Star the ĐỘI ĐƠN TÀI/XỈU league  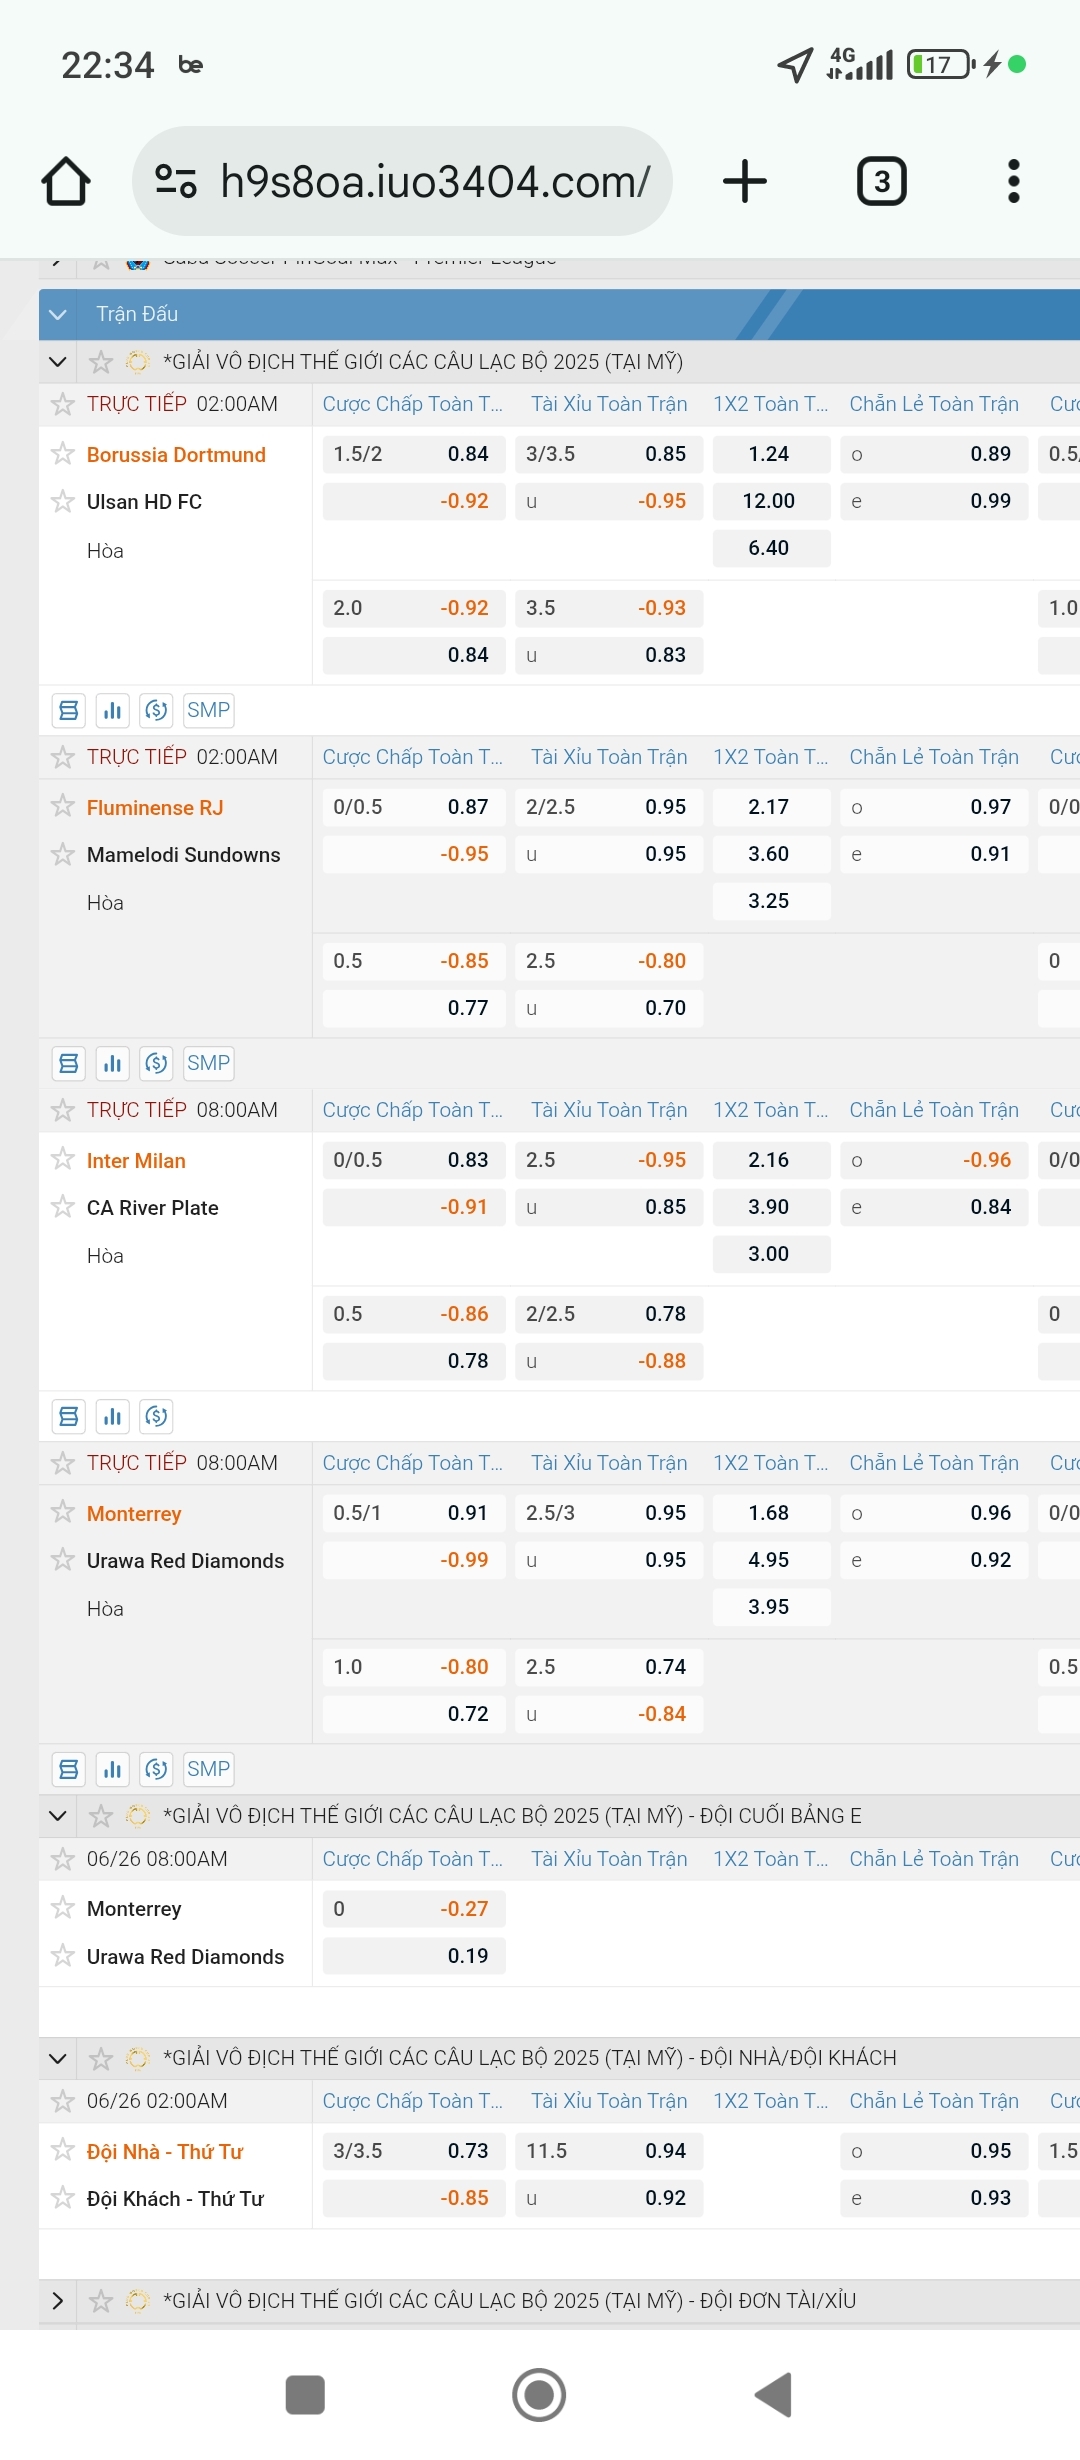point(101,2301)
